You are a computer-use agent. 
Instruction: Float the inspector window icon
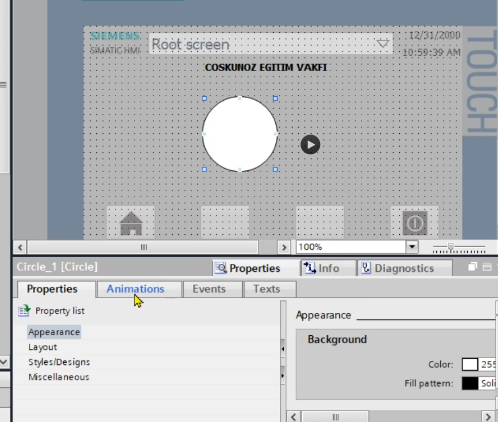coord(472,267)
